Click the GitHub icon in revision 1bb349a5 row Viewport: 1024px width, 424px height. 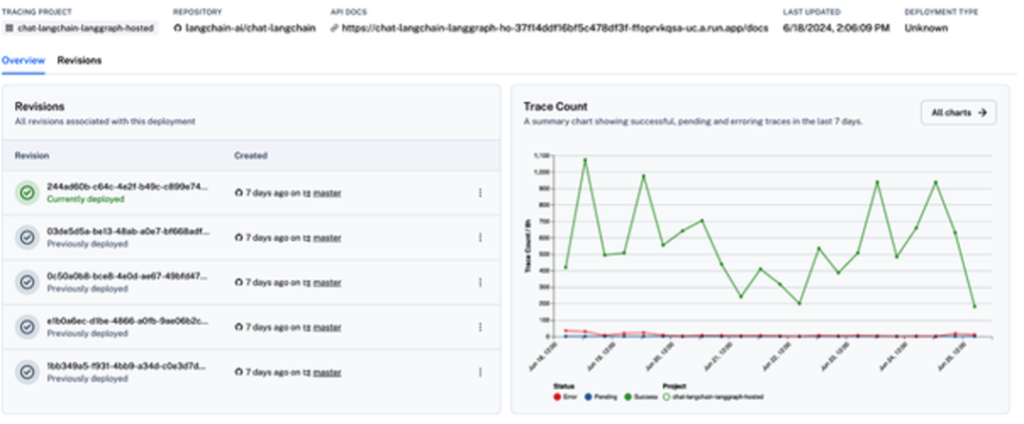point(239,372)
